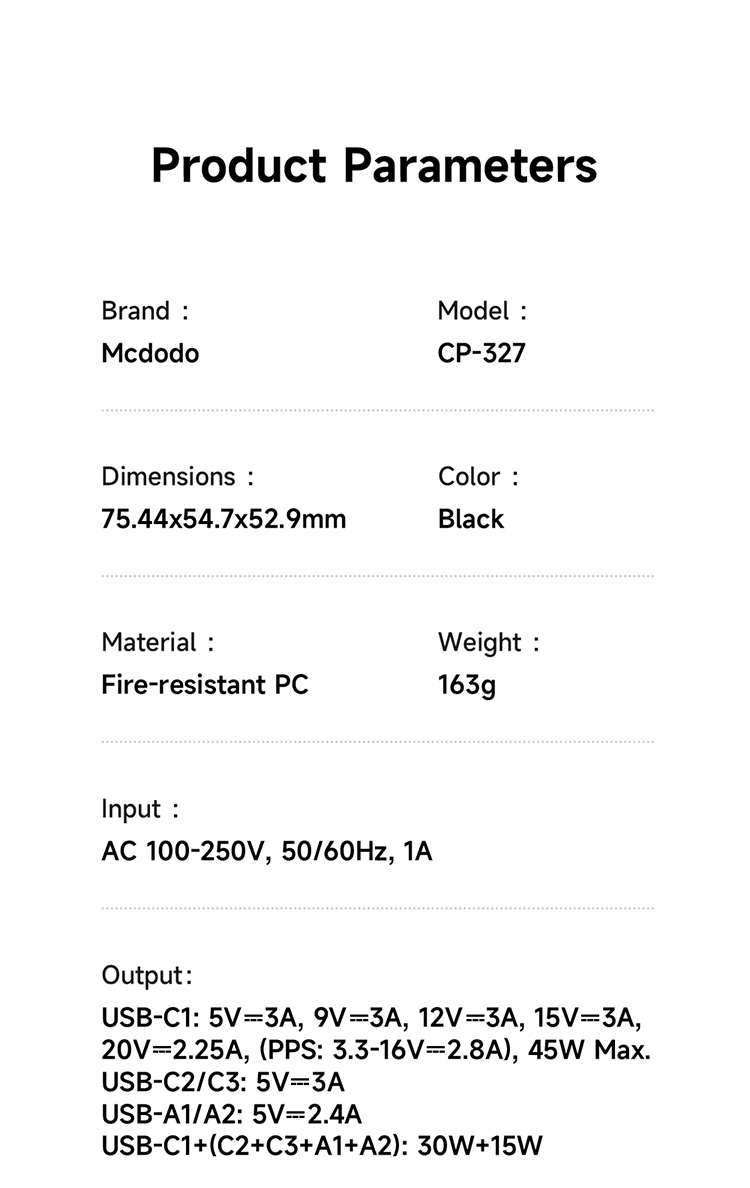Click the Mcdodo brand name
The width and height of the screenshot is (750, 1188).
point(150,353)
